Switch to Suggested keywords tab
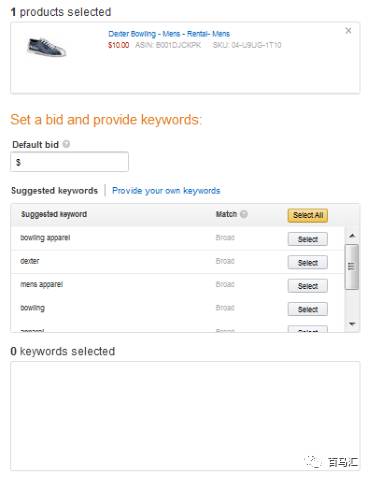The image size is (369, 479). click(x=54, y=191)
